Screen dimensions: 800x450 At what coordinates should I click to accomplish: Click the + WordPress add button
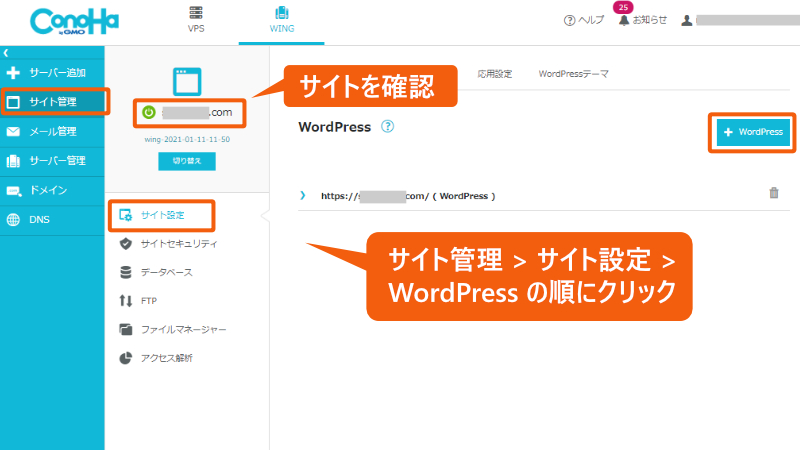point(753,132)
